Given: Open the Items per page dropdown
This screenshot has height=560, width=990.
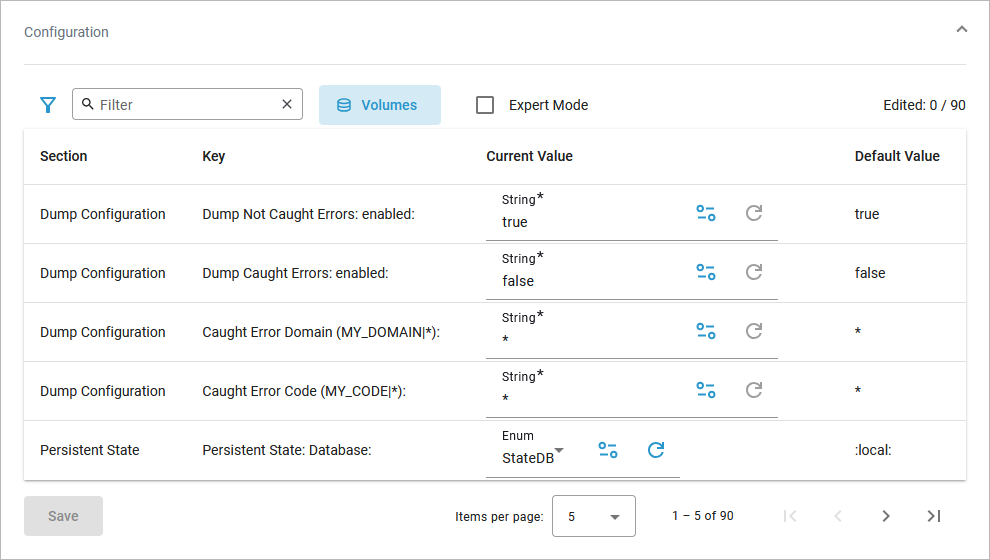Looking at the screenshot, I should [593, 516].
